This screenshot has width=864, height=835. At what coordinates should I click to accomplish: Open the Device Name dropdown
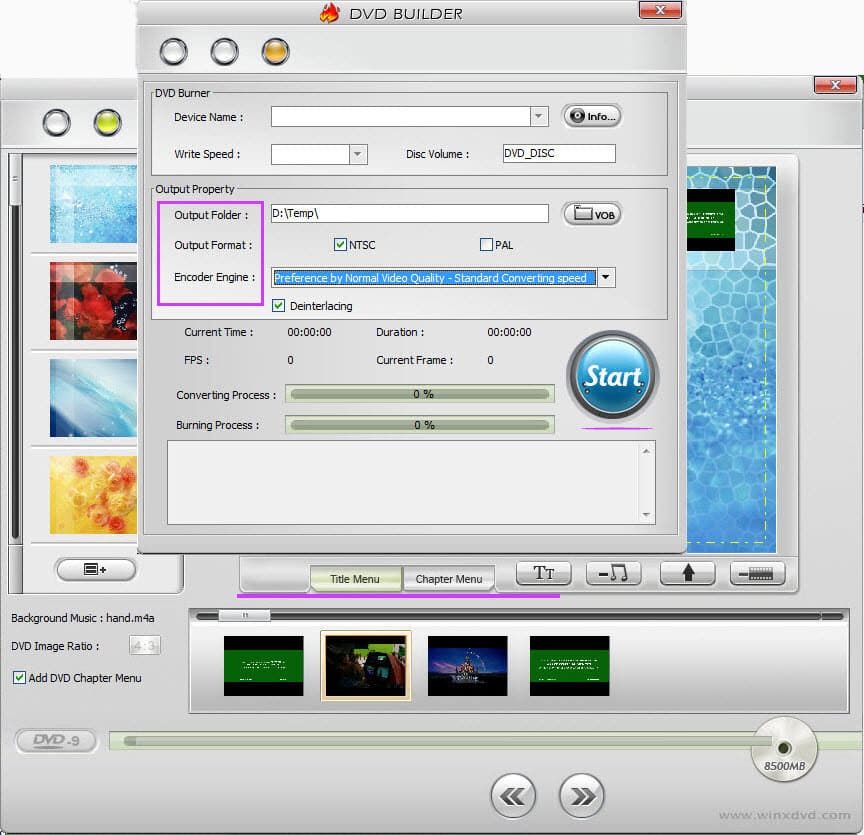pyautogui.click(x=538, y=116)
